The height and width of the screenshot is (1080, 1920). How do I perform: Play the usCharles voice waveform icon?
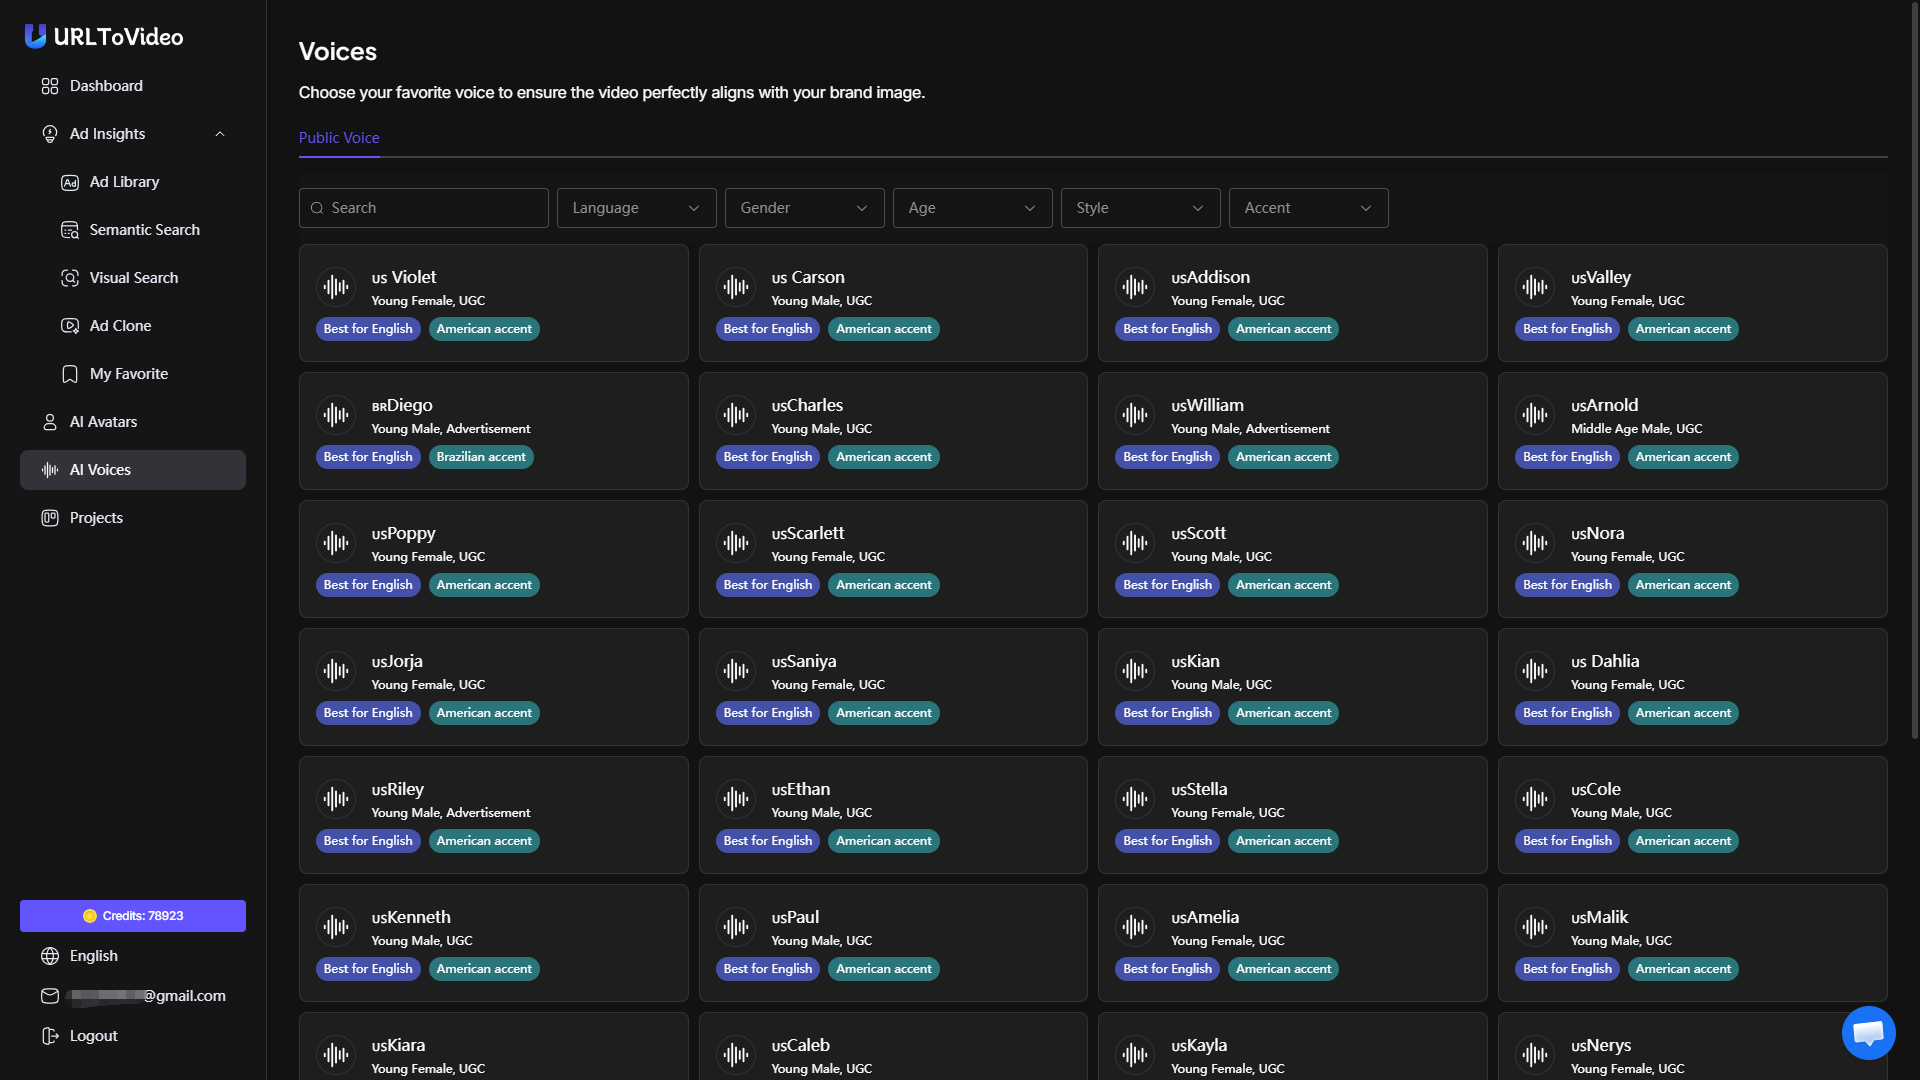(736, 415)
